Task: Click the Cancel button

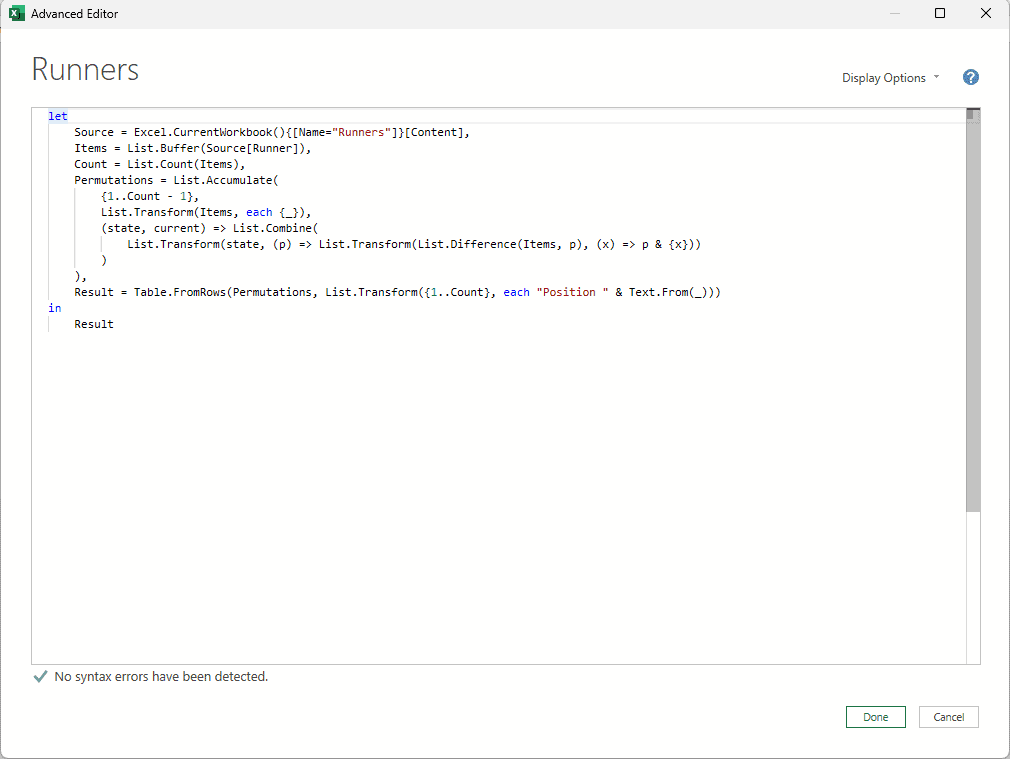Action: pyautogui.click(x=948, y=717)
